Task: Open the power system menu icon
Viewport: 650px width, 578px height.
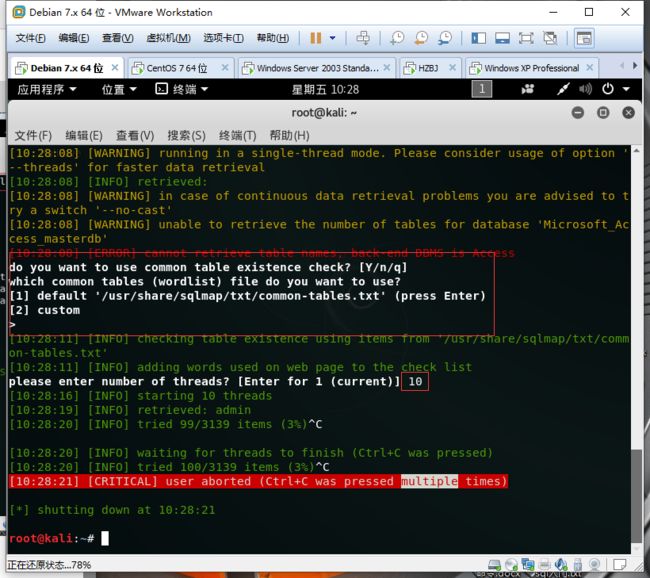Action: 608,89
